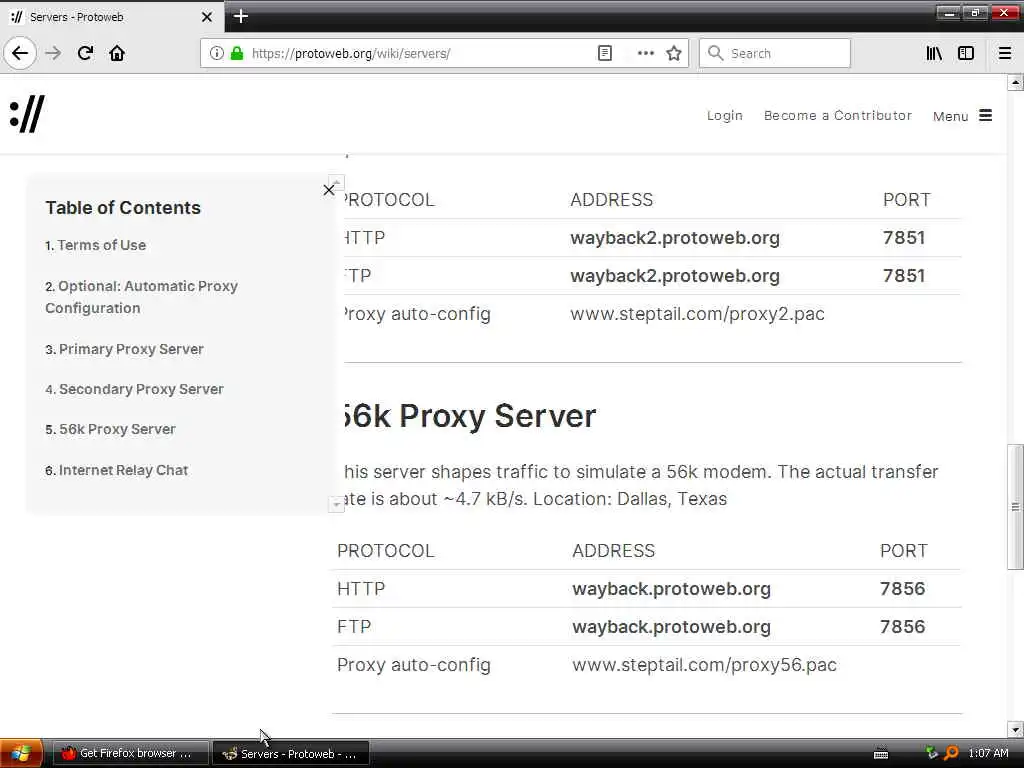Click the Windows Start button
The width and height of the screenshot is (1024, 768).
[21, 753]
